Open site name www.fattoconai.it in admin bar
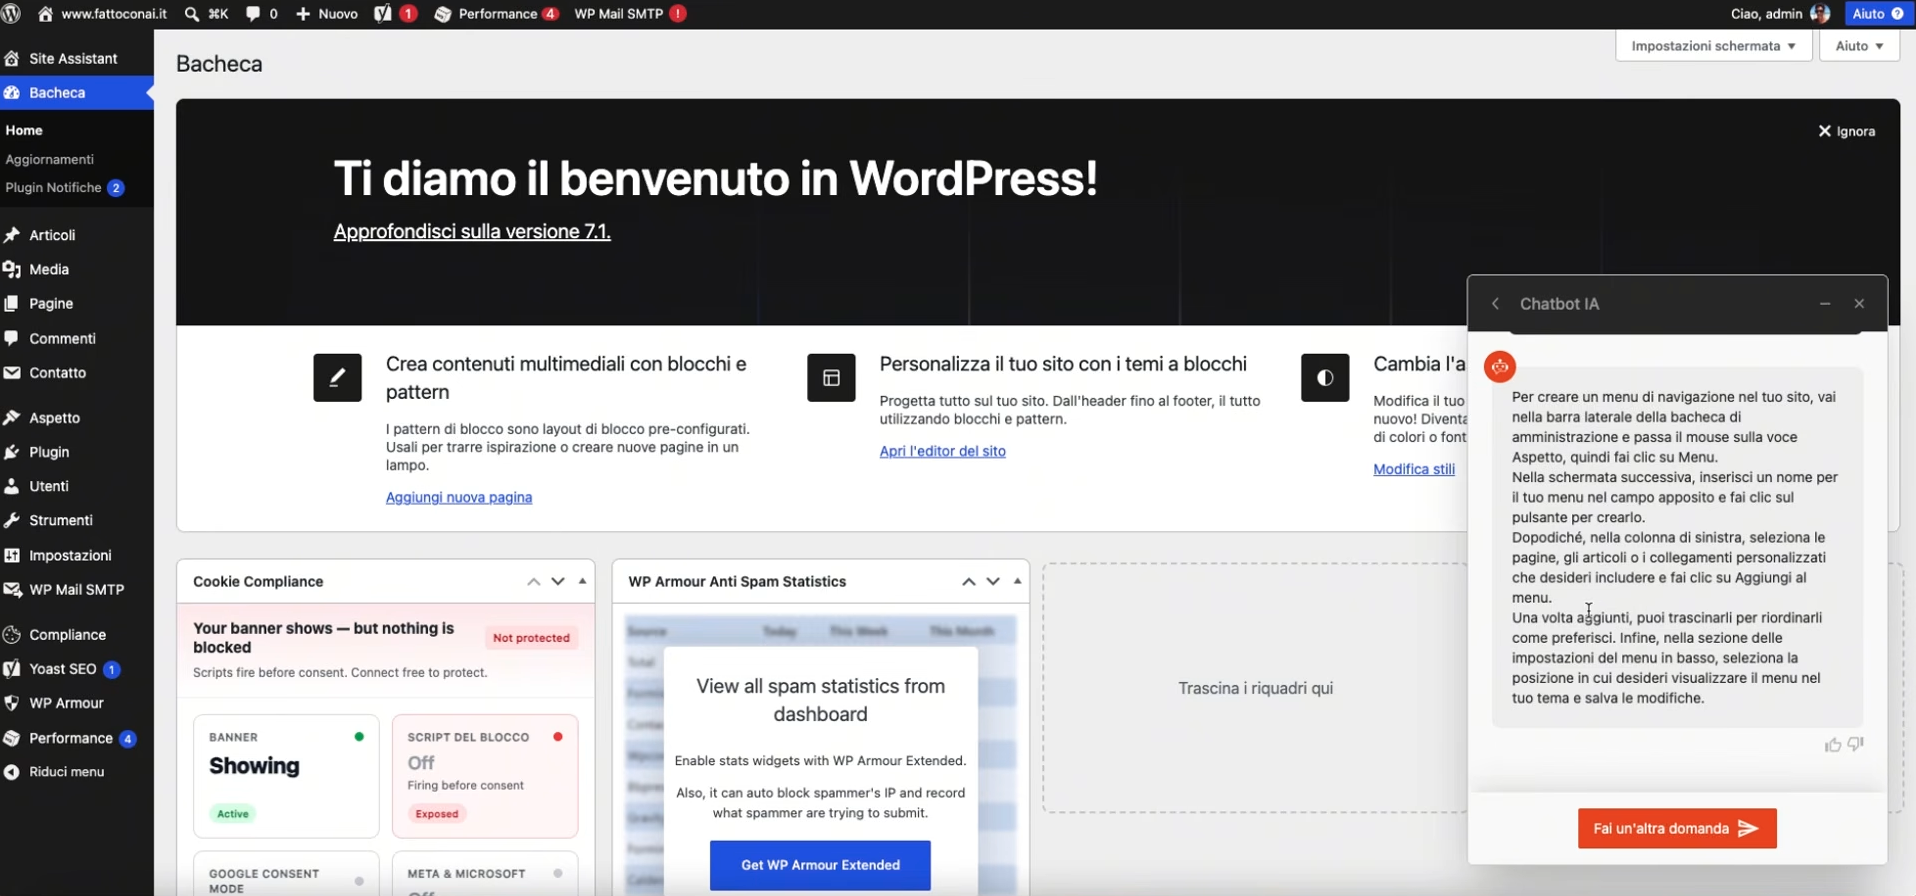This screenshot has height=896, width=1916. [x=103, y=14]
